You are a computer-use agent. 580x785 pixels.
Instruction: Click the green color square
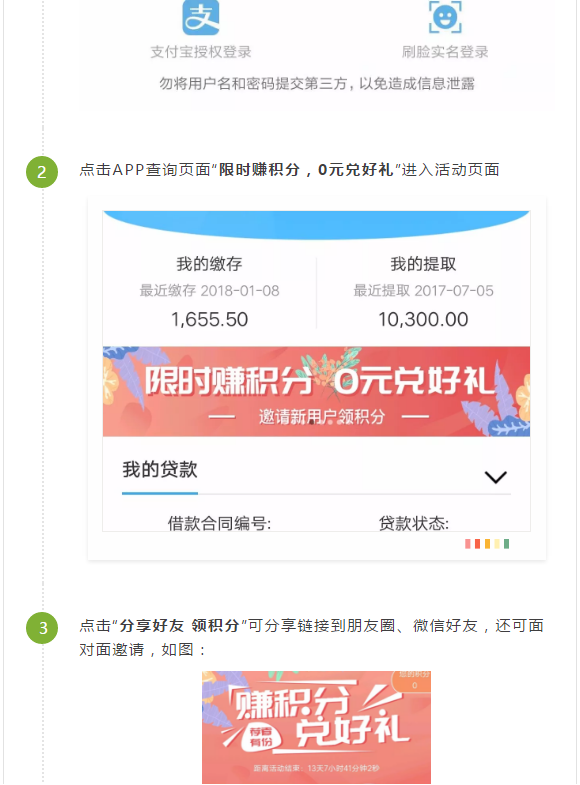pyautogui.click(x=506, y=544)
